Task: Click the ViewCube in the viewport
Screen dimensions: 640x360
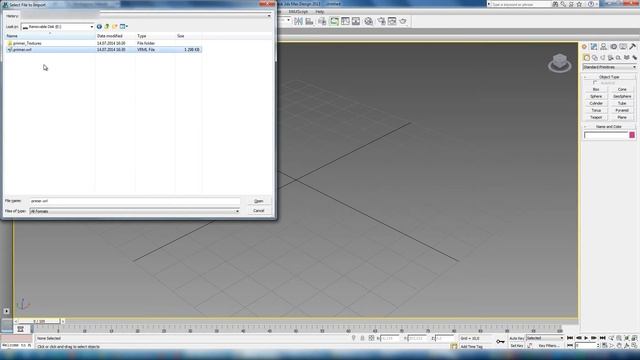Action: (560, 63)
